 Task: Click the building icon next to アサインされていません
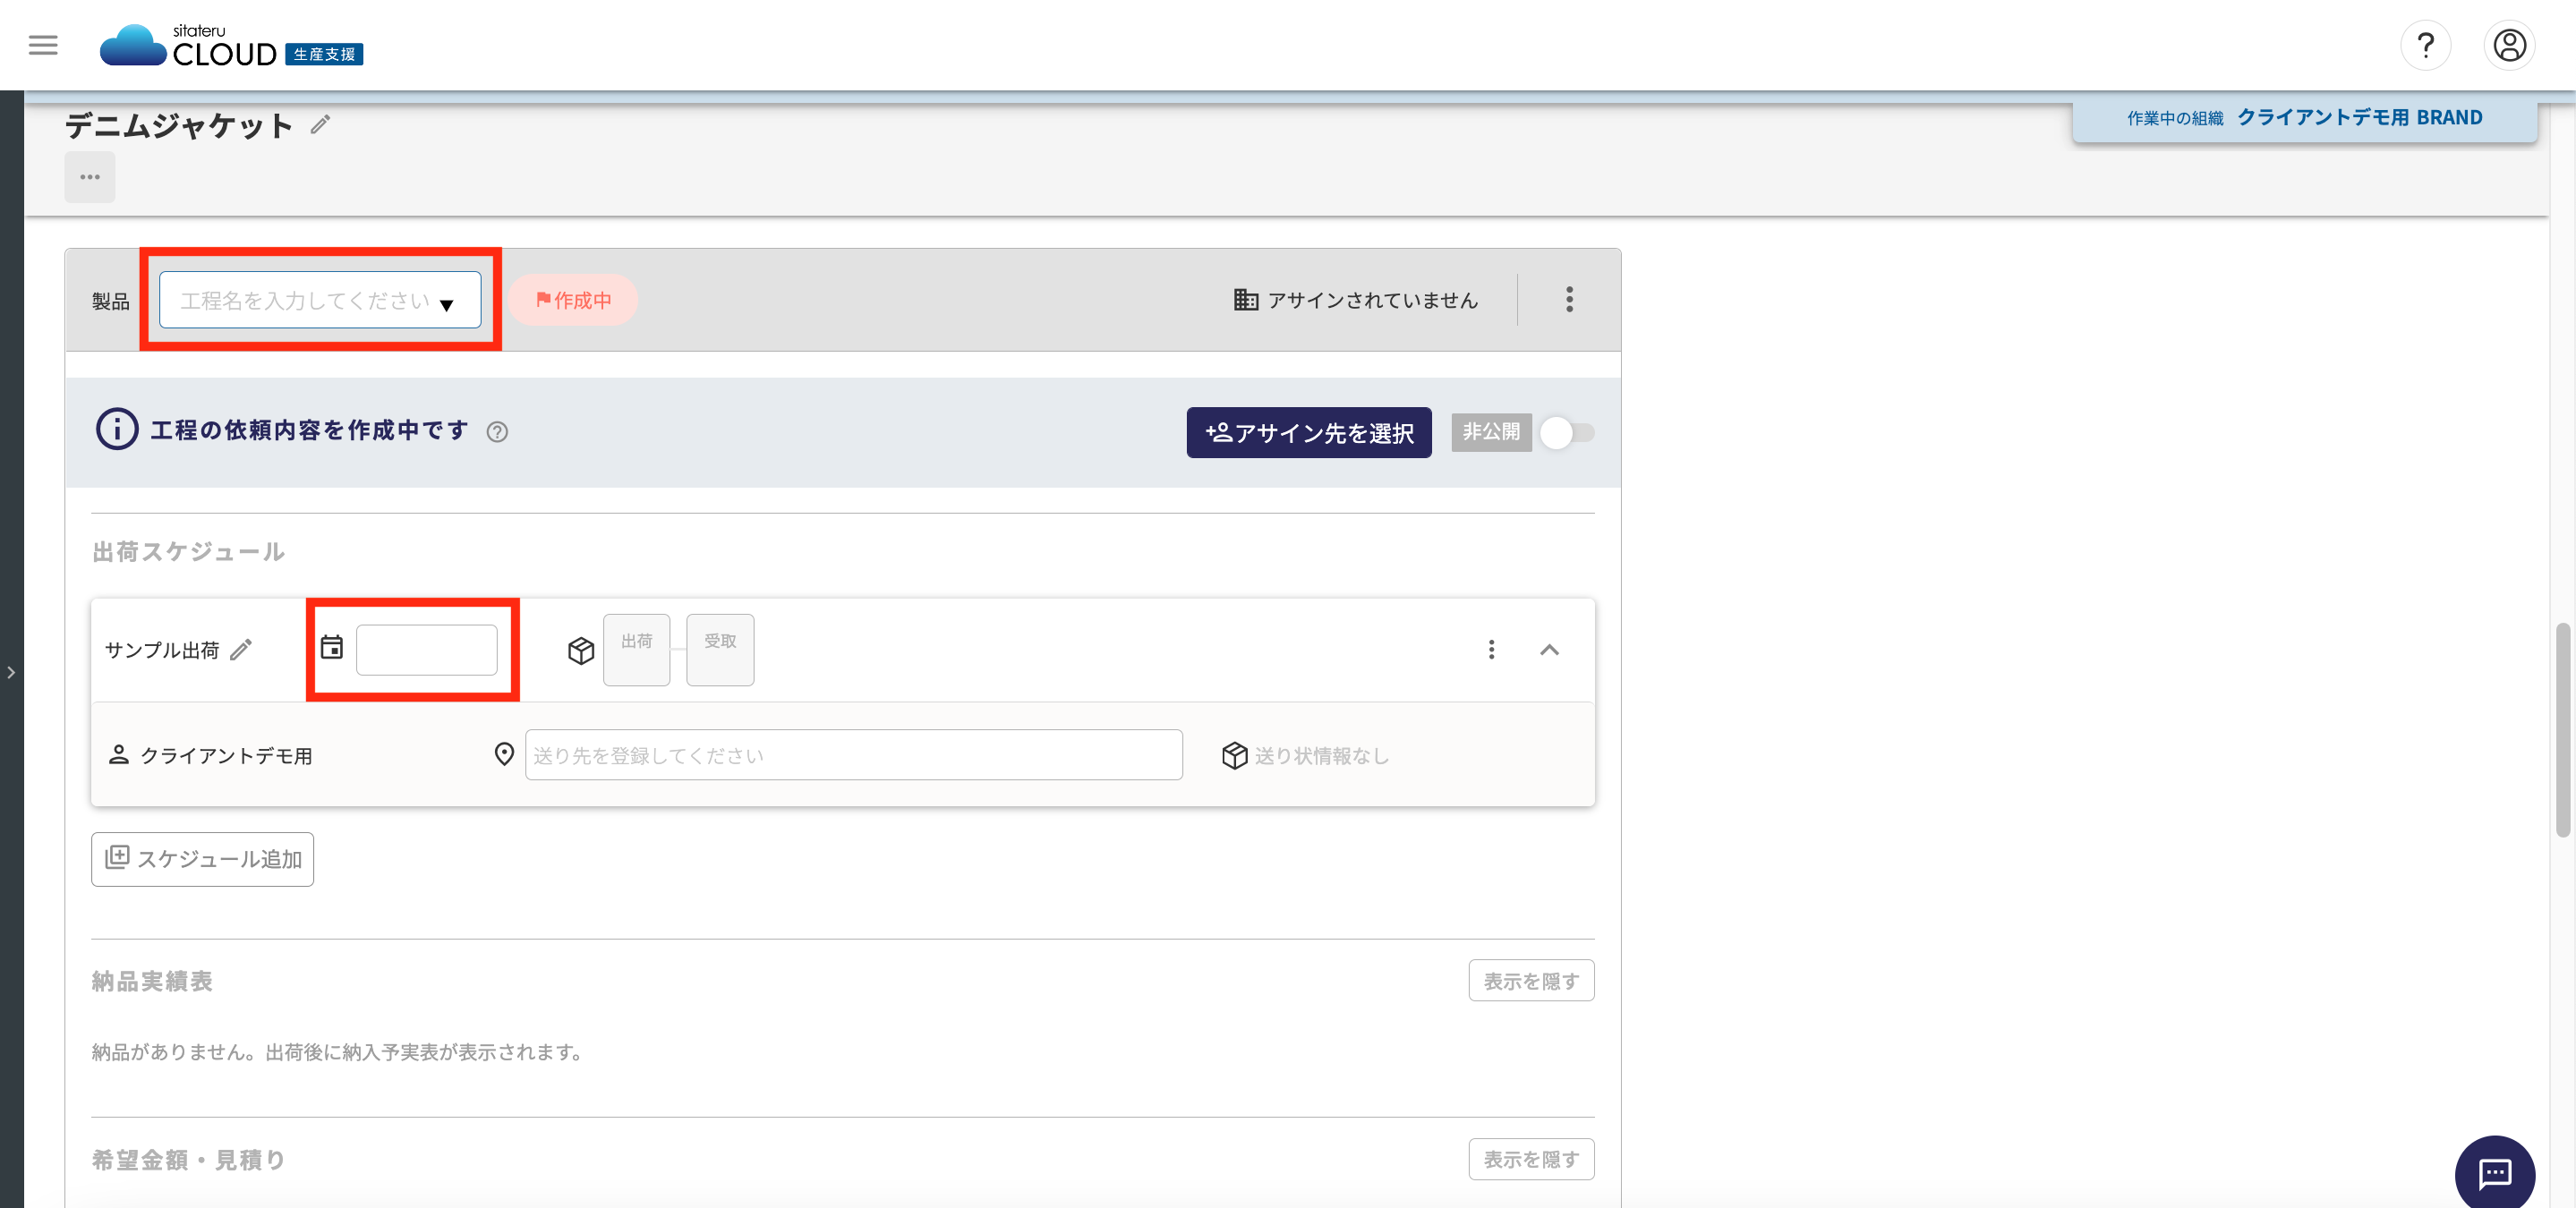point(1245,300)
